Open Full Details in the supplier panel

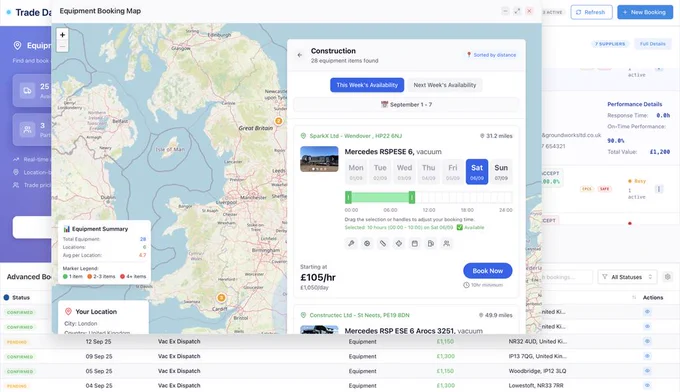pyautogui.click(x=652, y=44)
